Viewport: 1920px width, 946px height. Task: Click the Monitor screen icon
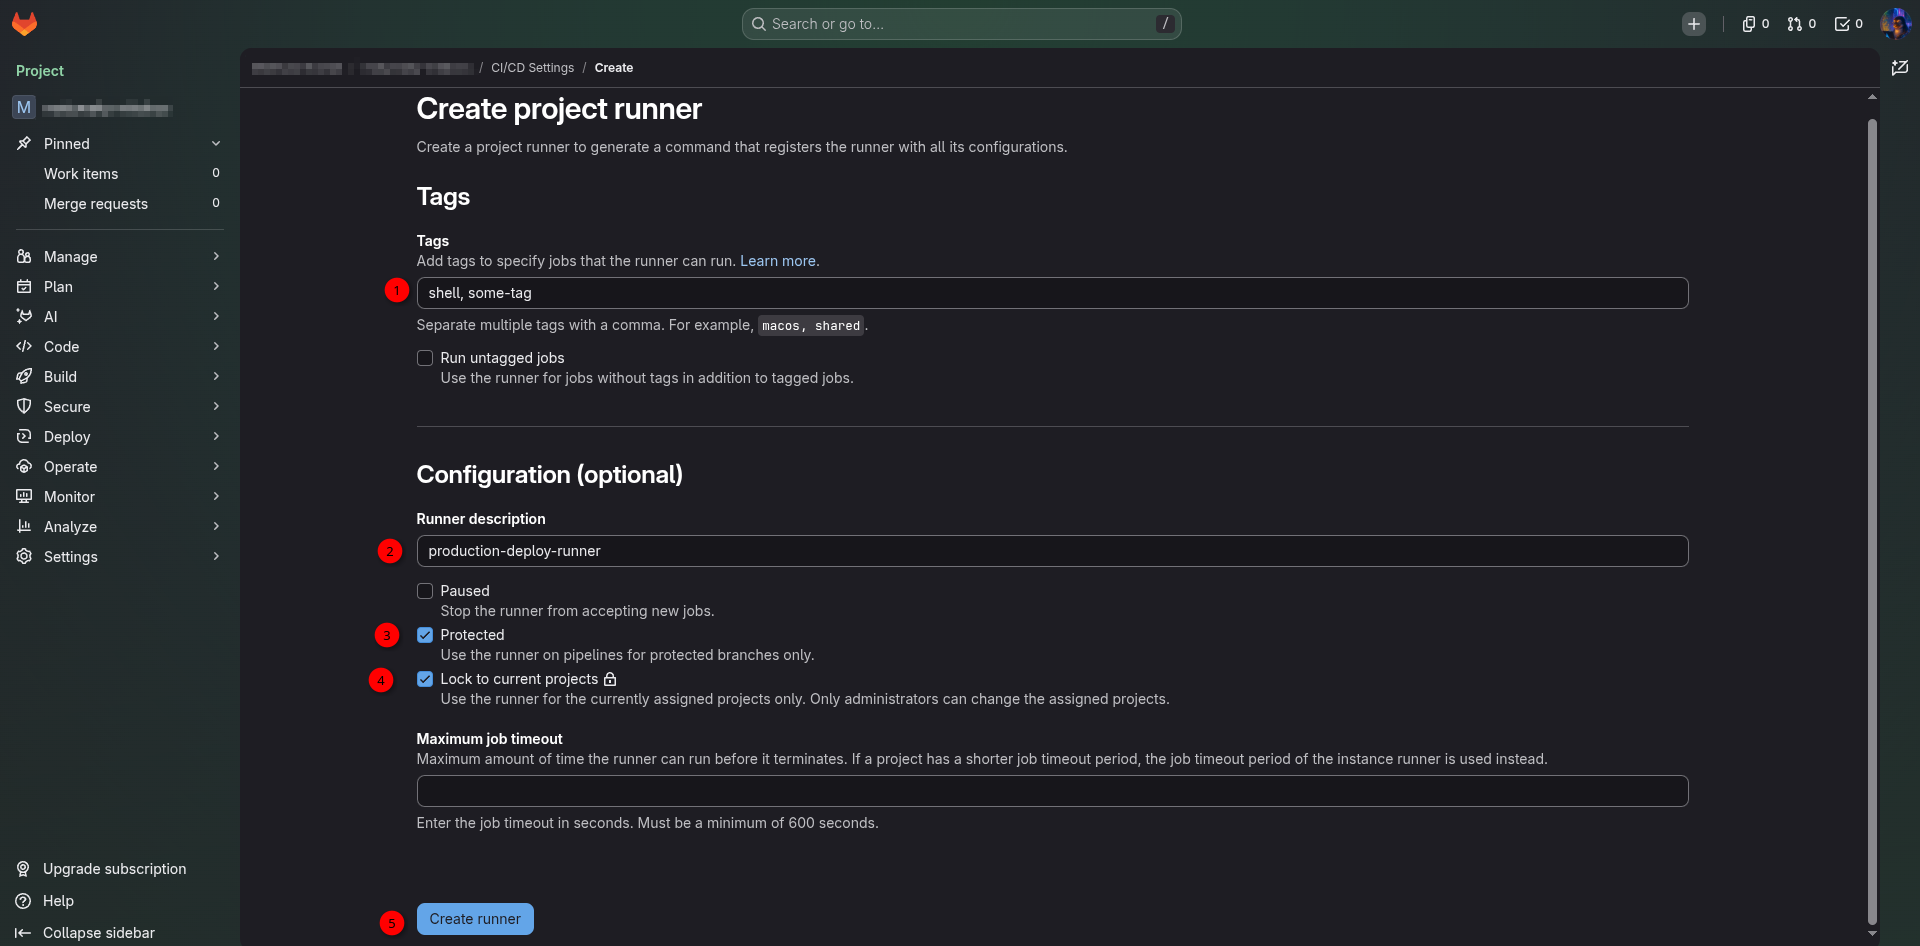24,497
